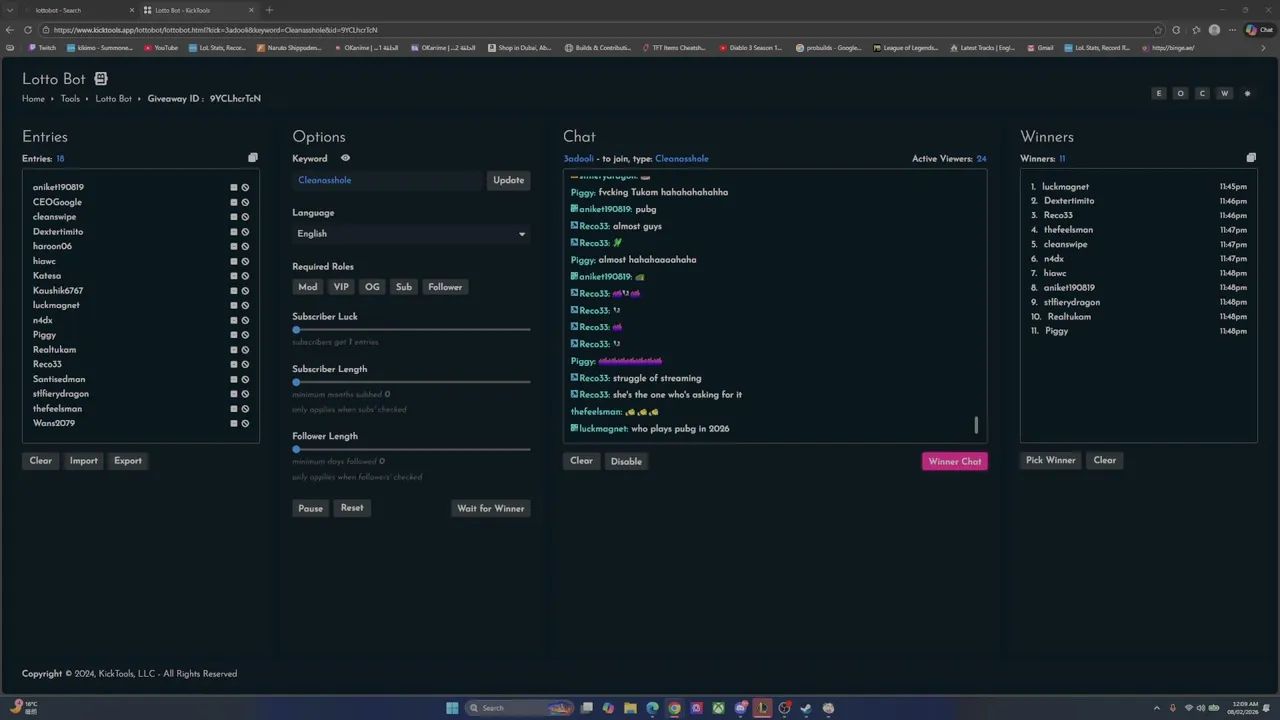
Task: Click the Disable chat button
Action: point(626,461)
